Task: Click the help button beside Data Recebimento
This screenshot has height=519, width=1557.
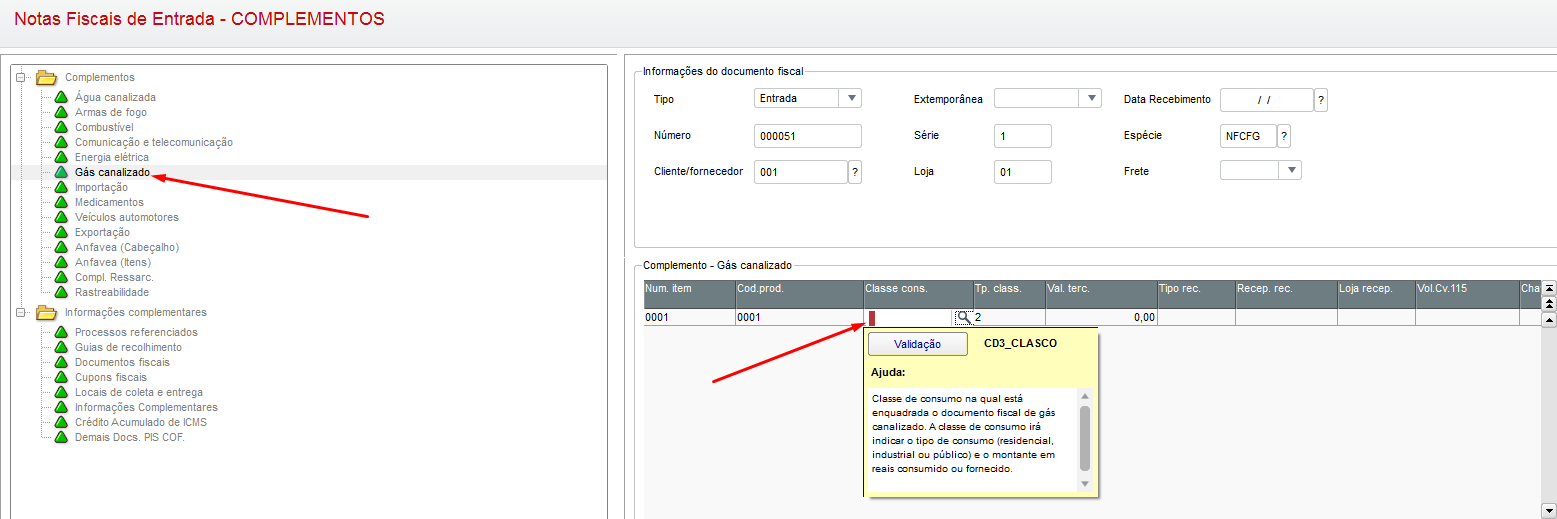Action: coord(1321,100)
